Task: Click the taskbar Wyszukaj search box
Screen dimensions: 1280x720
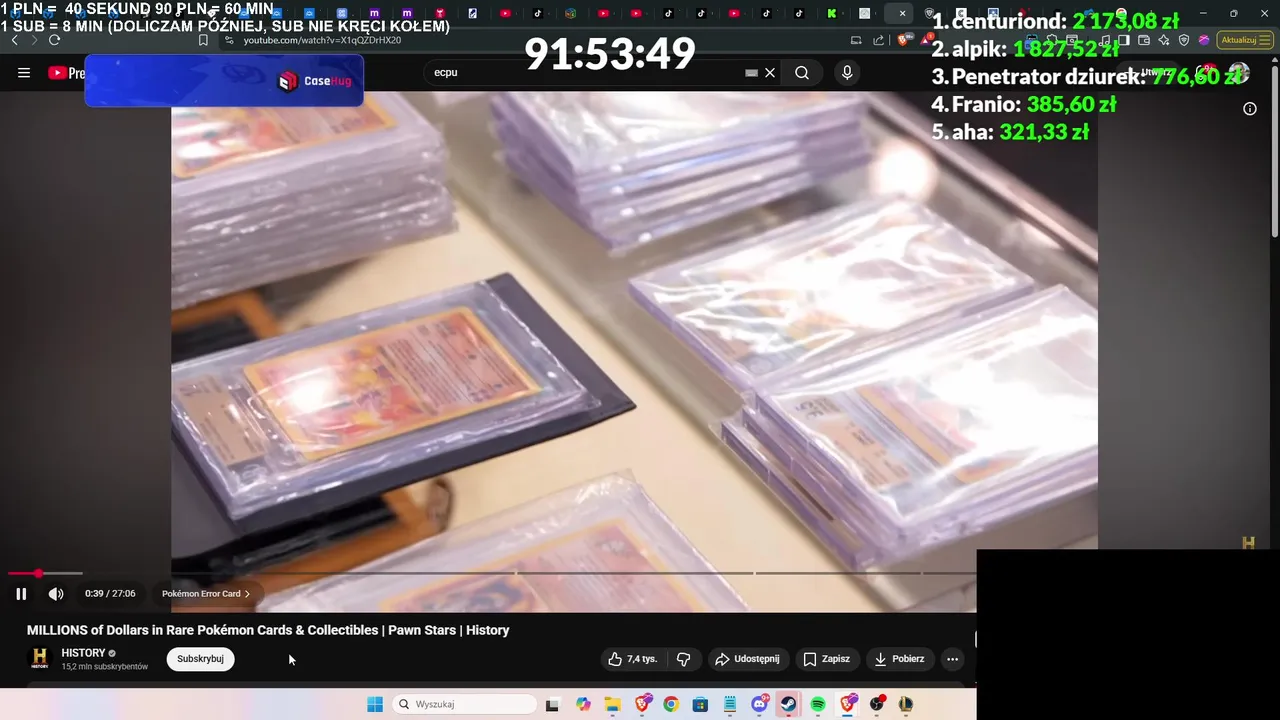Action: (x=465, y=704)
